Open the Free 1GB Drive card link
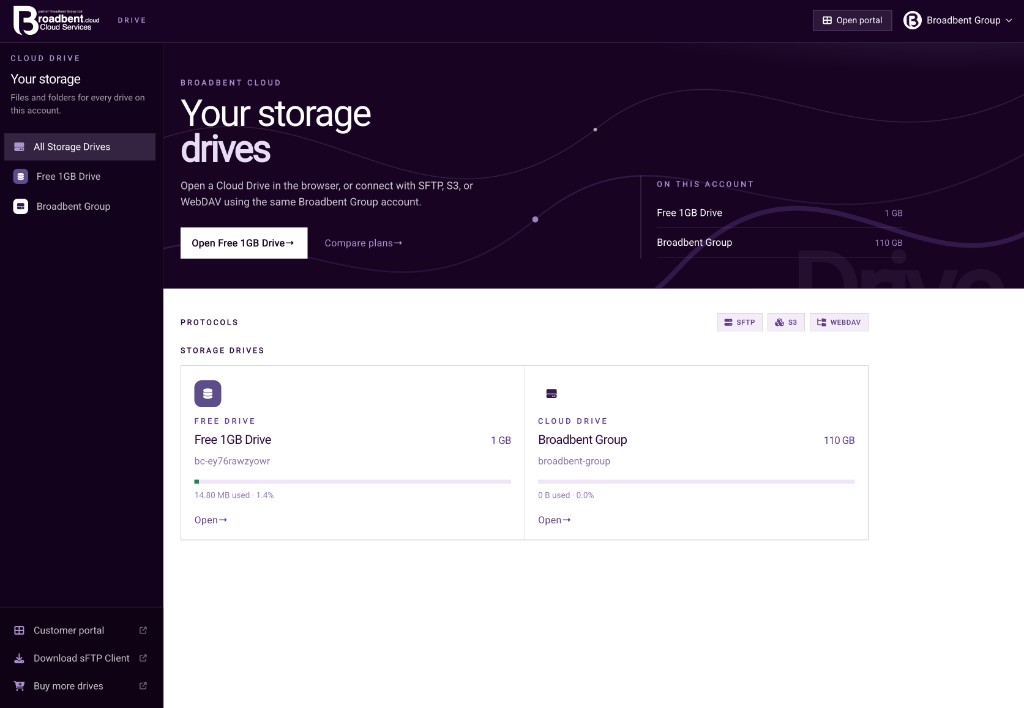This screenshot has height=708, width=1024. 210,520
